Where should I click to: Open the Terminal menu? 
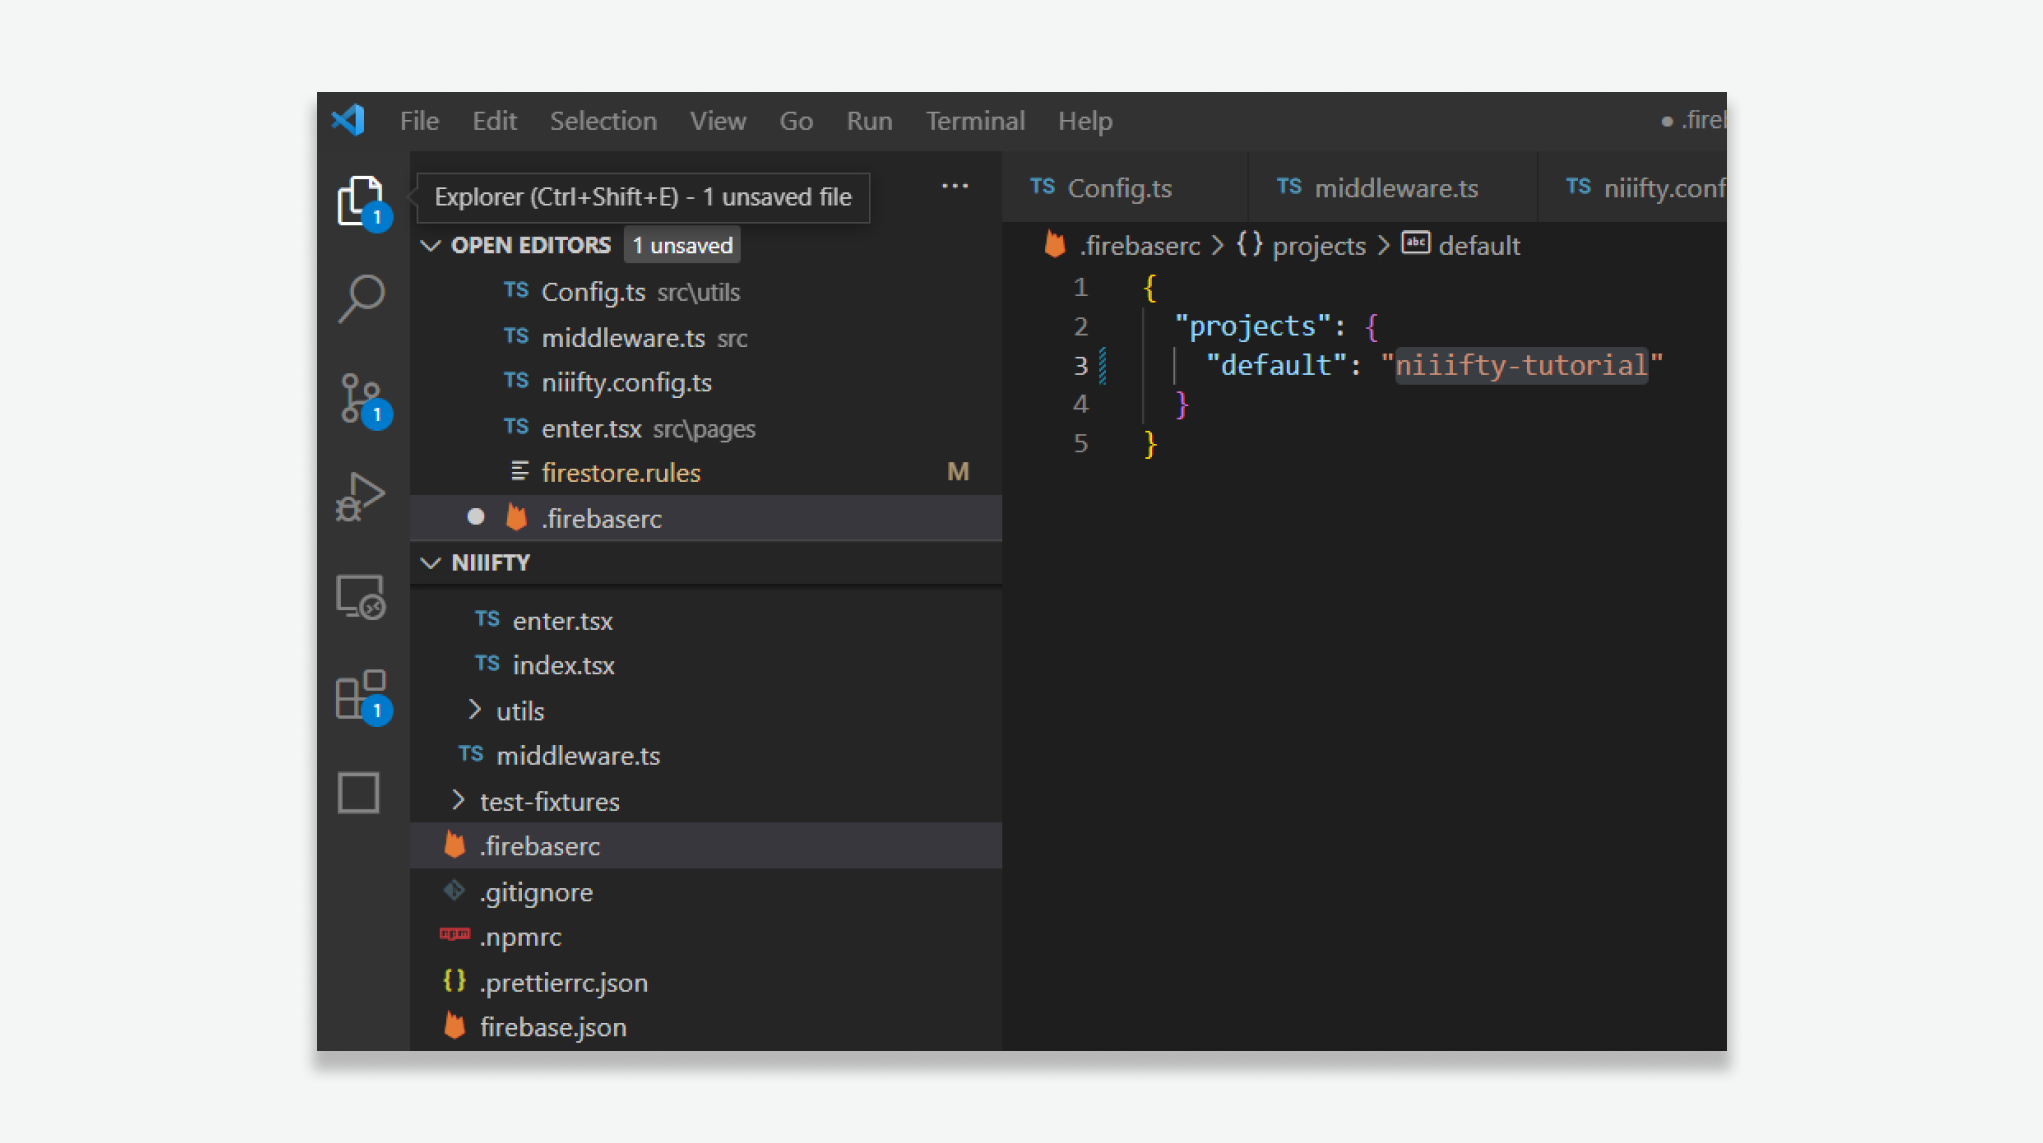(x=975, y=121)
